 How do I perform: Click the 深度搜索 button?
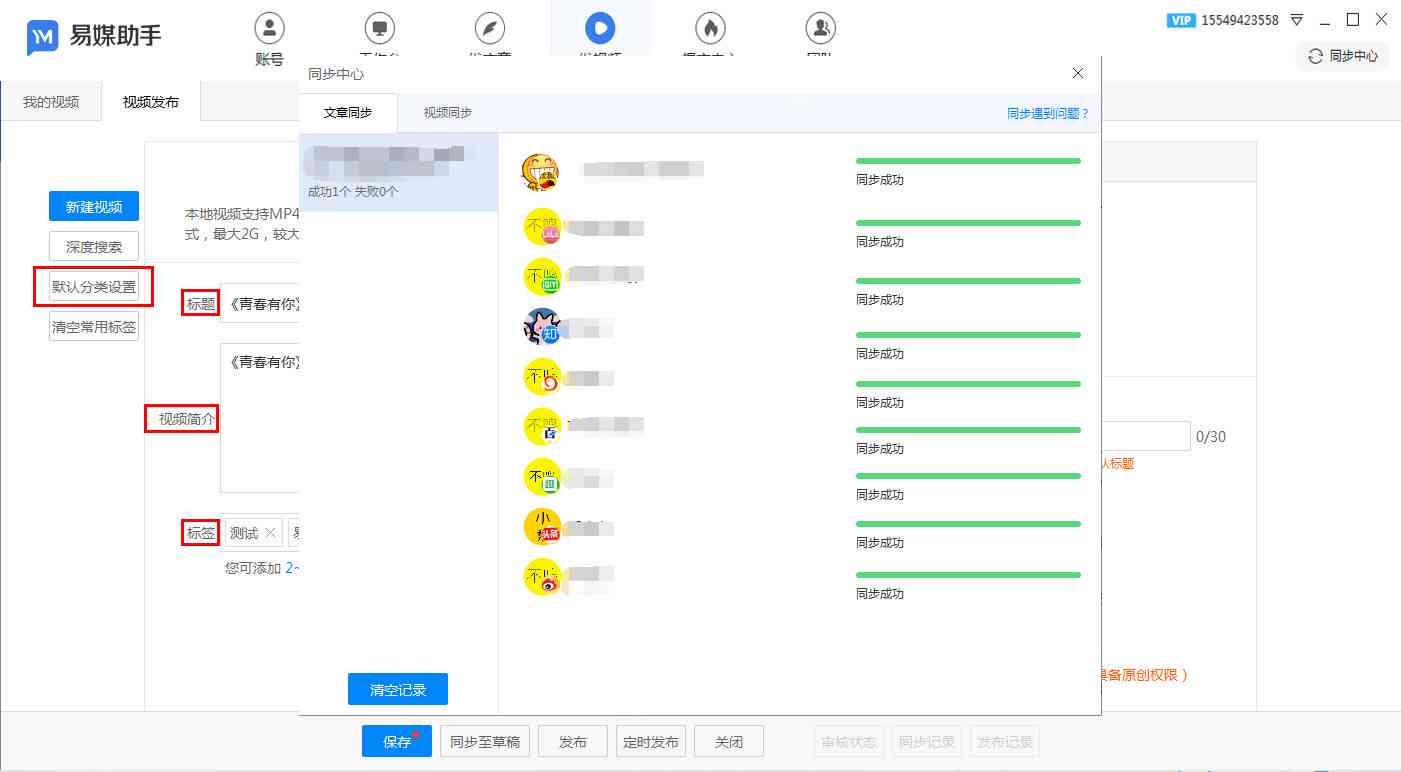tap(94, 247)
